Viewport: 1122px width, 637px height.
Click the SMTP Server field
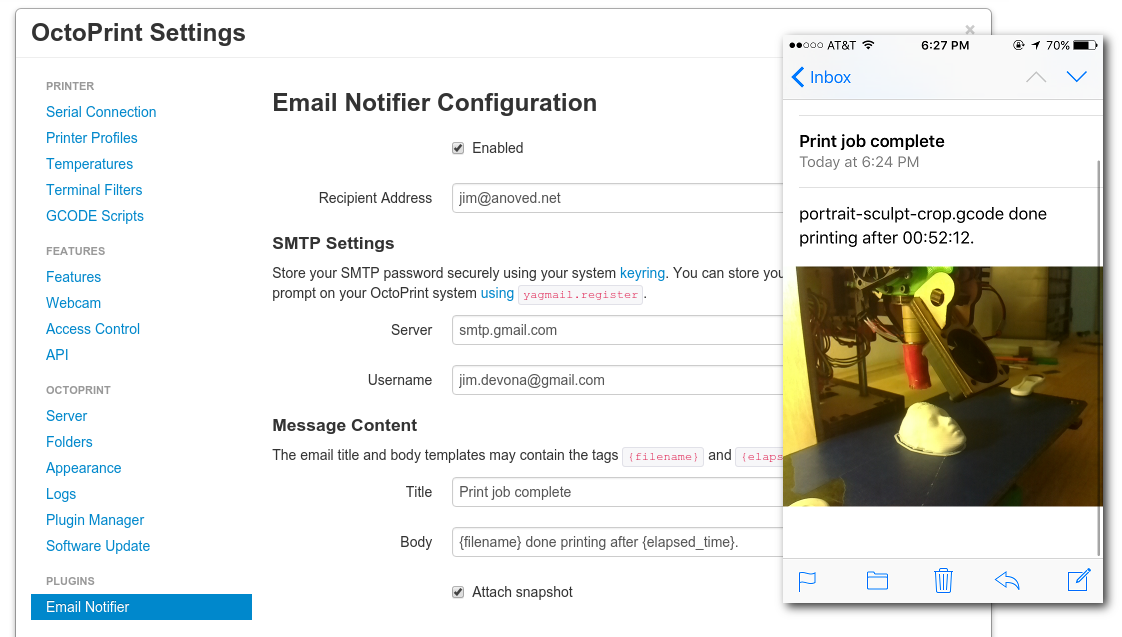click(618, 330)
